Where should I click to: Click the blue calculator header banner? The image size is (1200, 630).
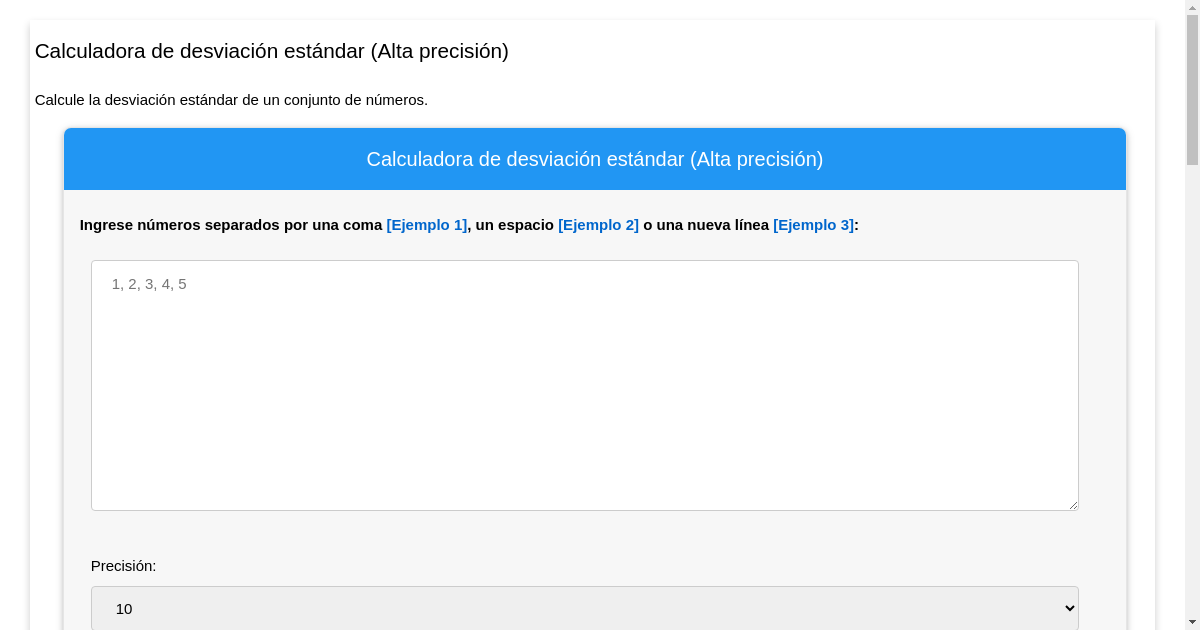(x=594, y=159)
